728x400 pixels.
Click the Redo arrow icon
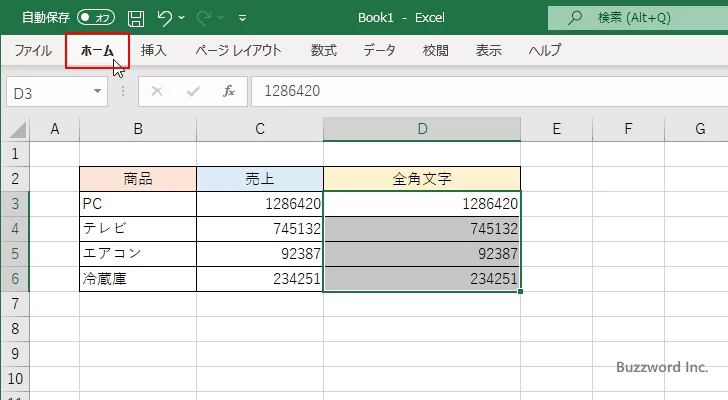203,18
